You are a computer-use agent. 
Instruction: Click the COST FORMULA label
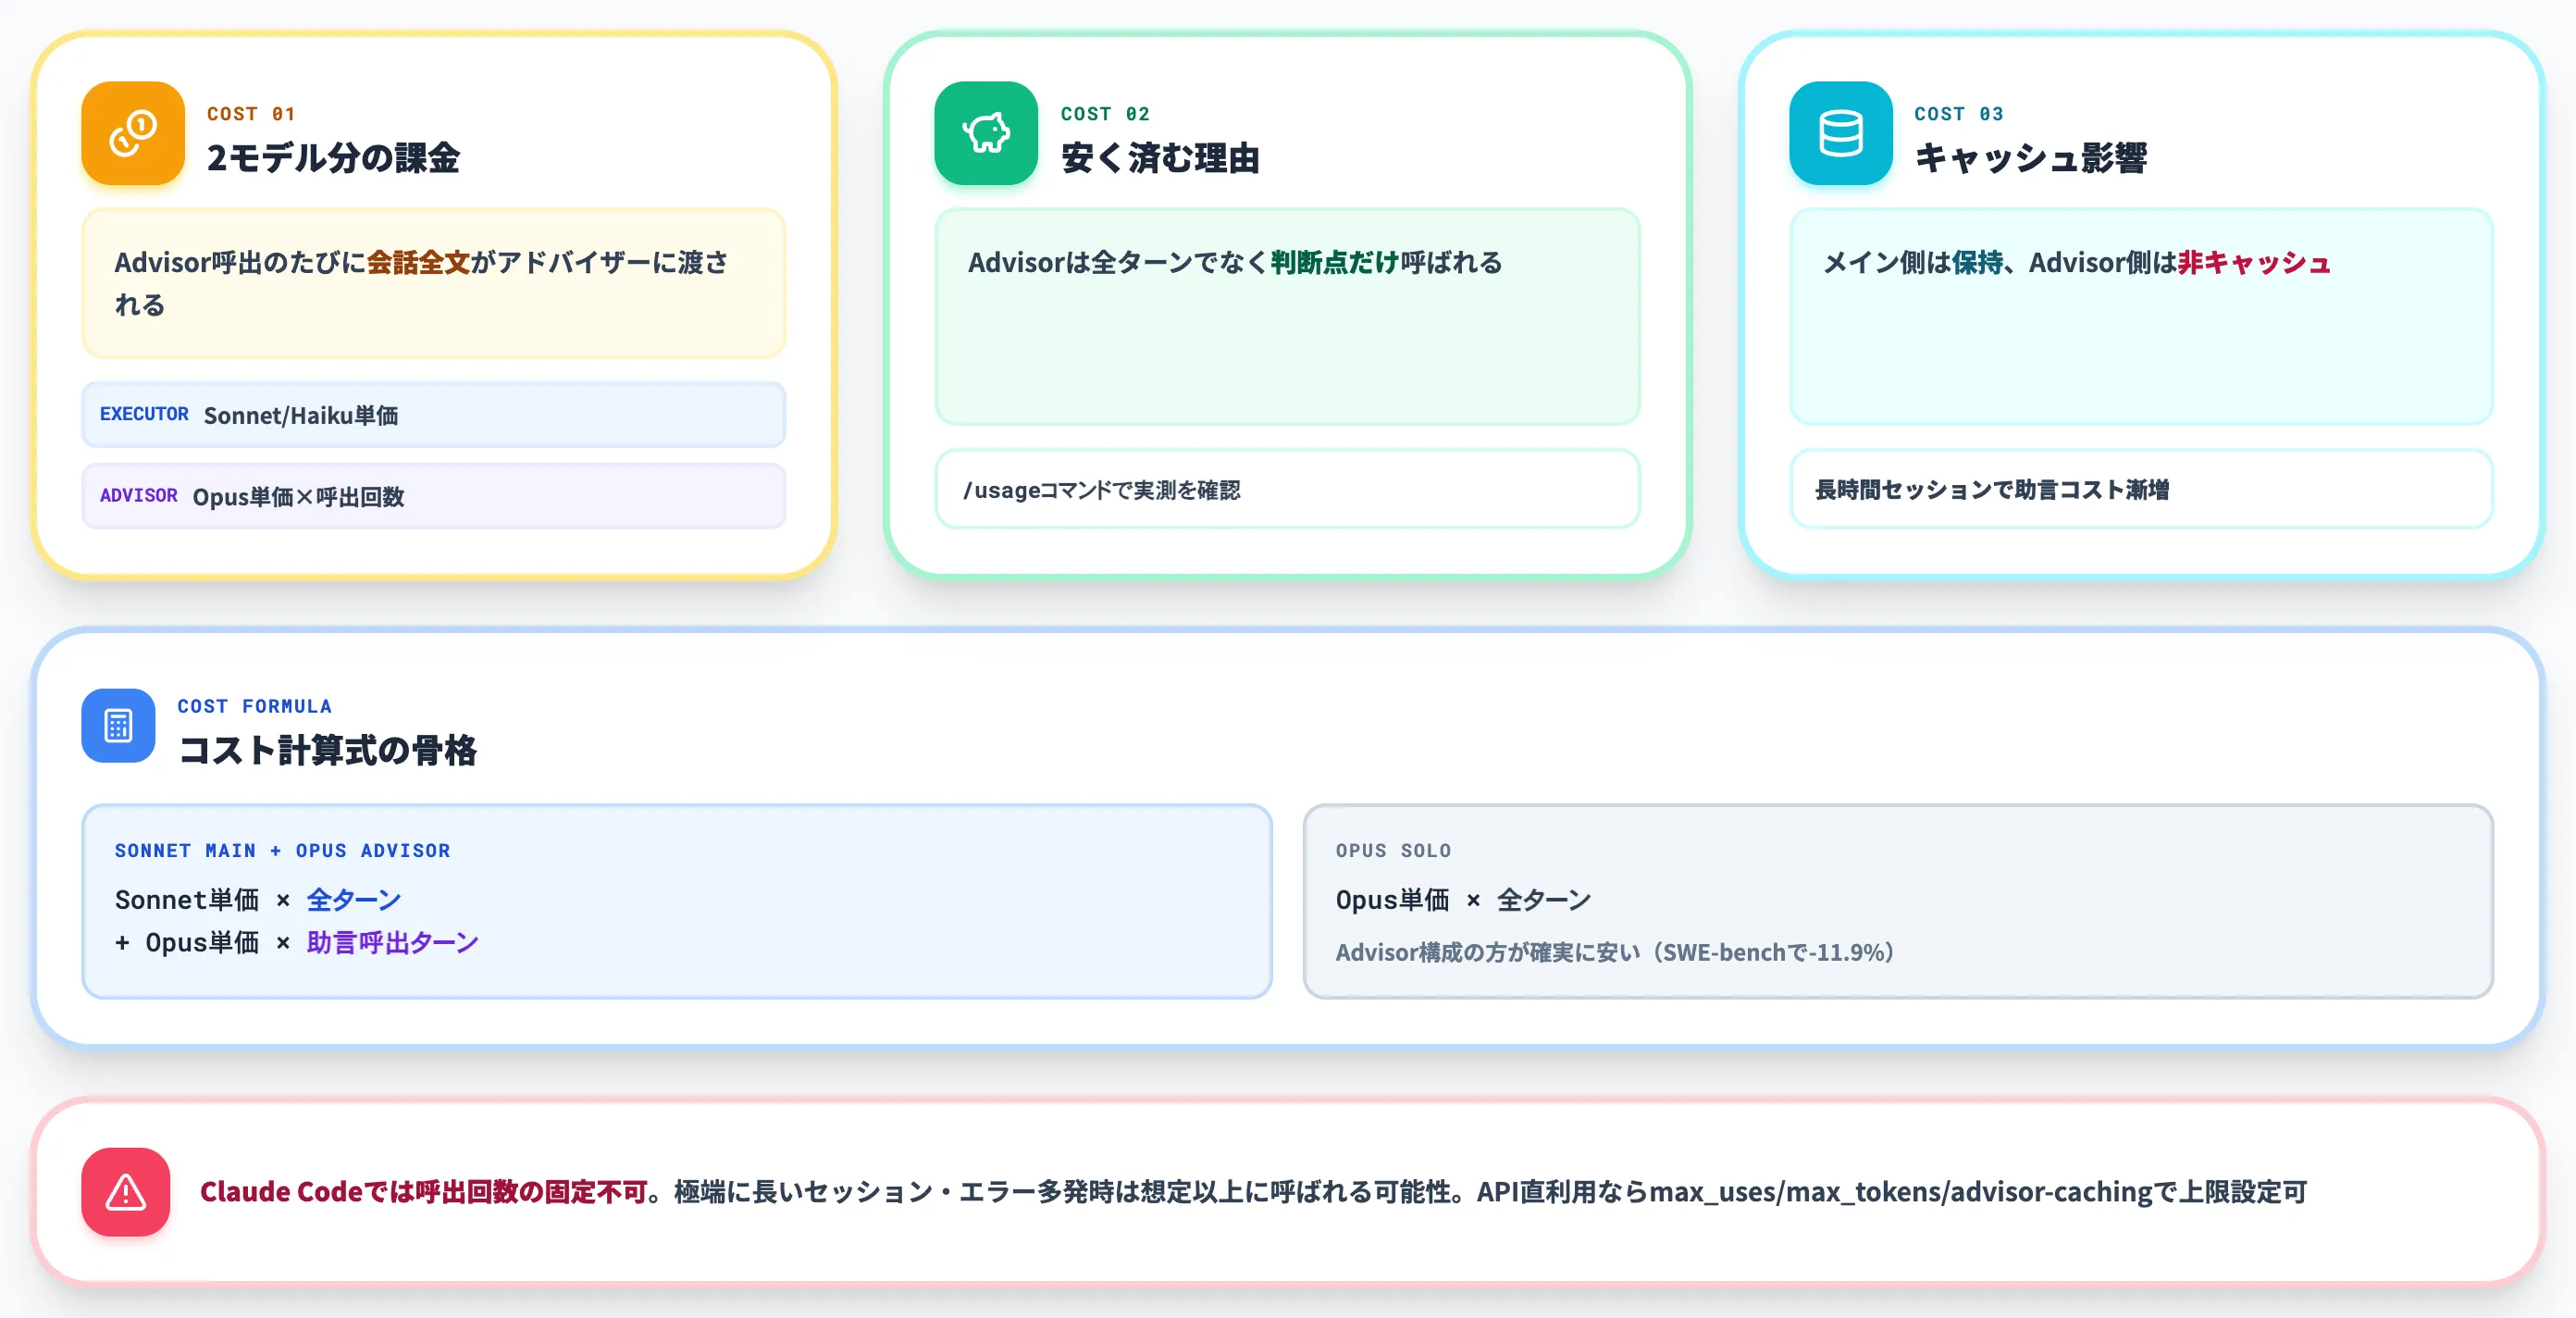click(254, 706)
